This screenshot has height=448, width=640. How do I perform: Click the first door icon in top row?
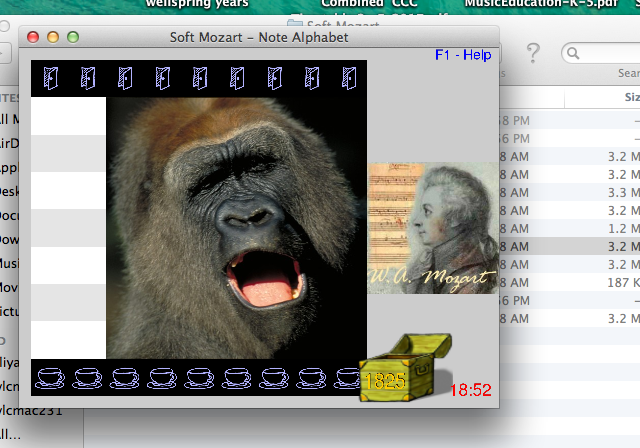pyautogui.click(x=51, y=78)
